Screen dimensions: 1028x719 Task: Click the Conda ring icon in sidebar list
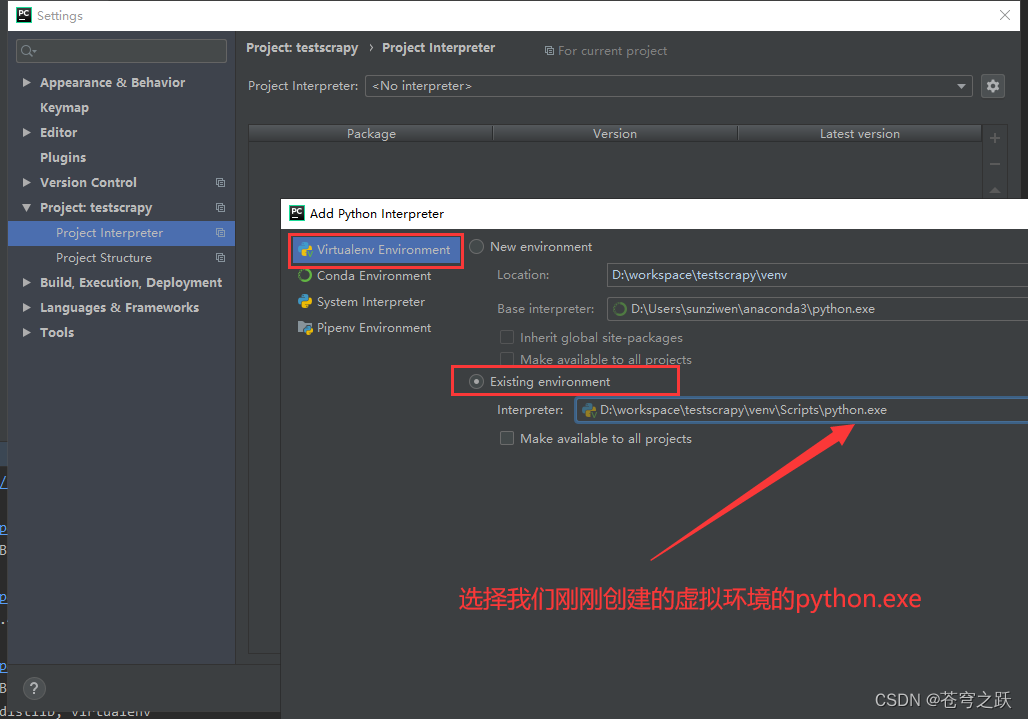305,275
